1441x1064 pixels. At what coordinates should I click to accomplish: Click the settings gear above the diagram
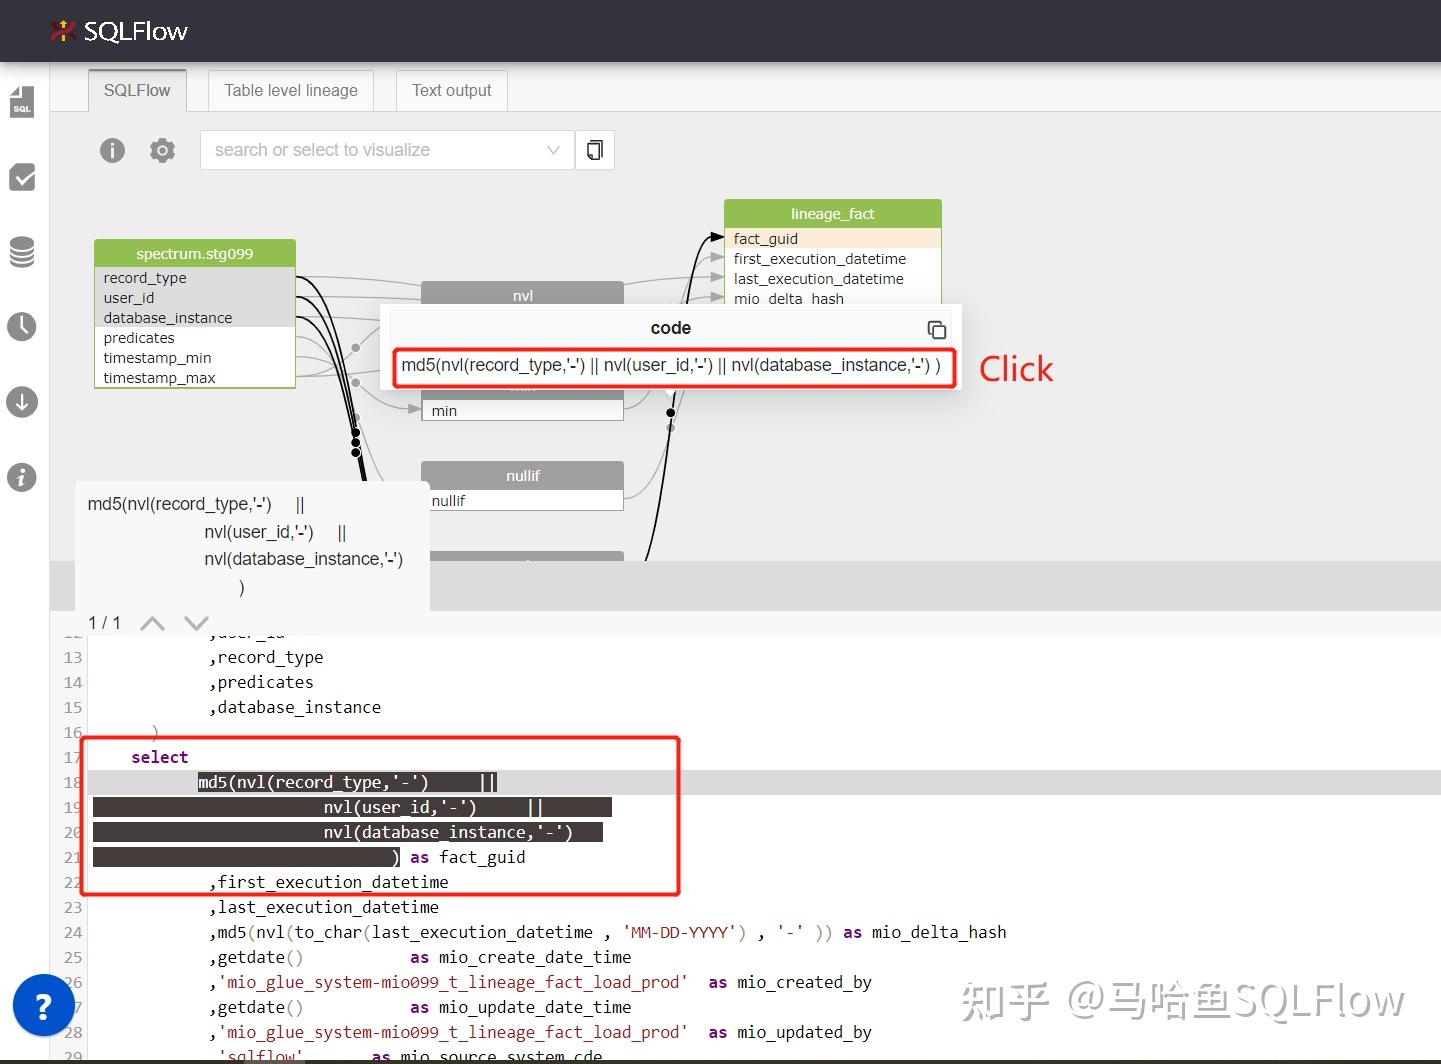(x=162, y=150)
